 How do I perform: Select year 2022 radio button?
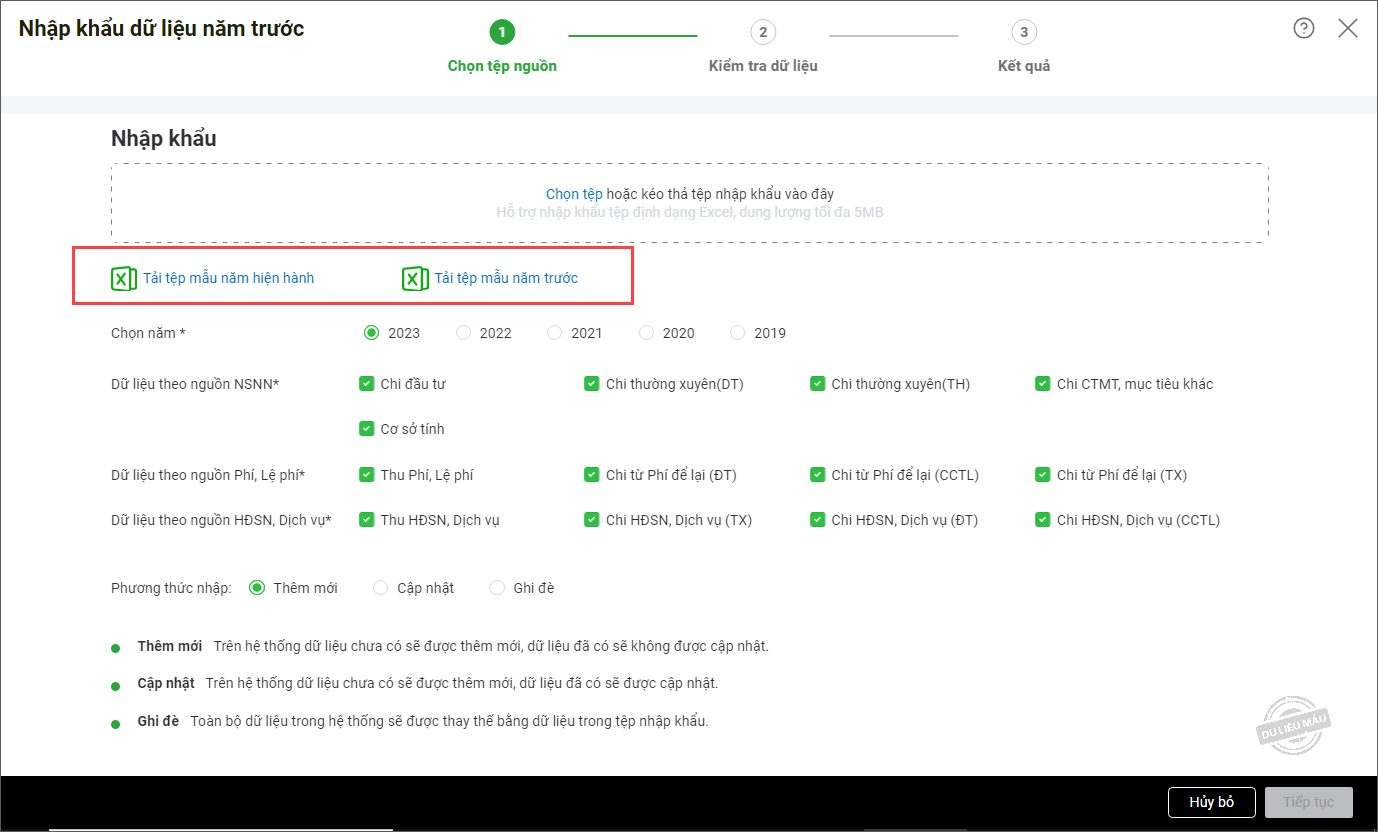[x=464, y=333]
